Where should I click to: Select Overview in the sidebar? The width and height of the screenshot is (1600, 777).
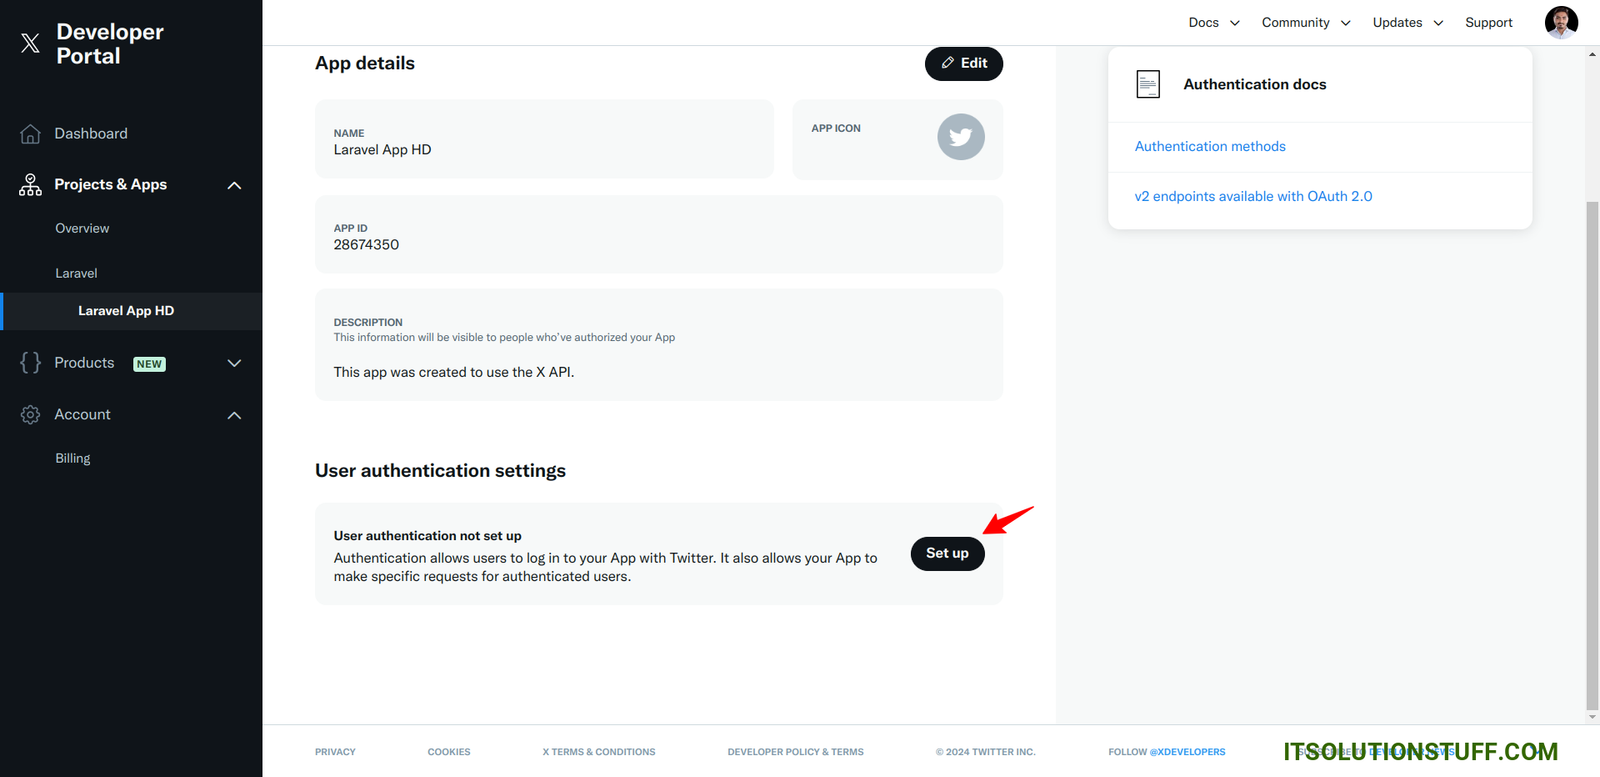(82, 229)
